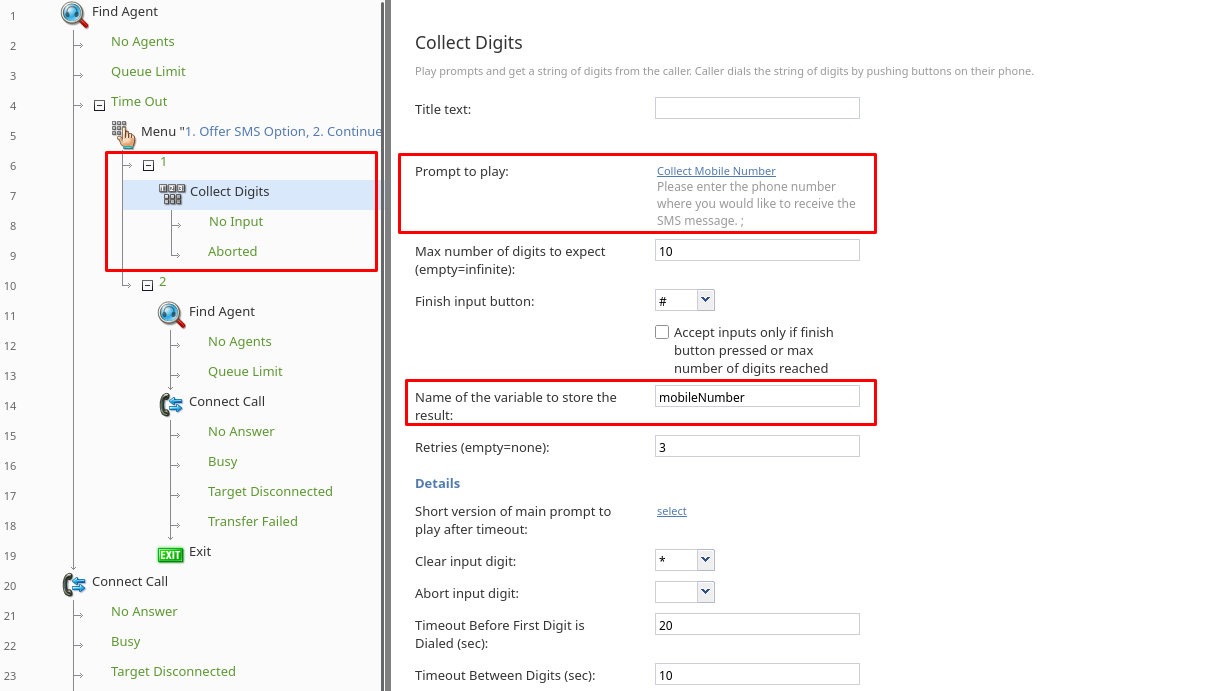Click the bottom Connect Call phone icon
1219x691 pixels.
(x=74, y=583)
